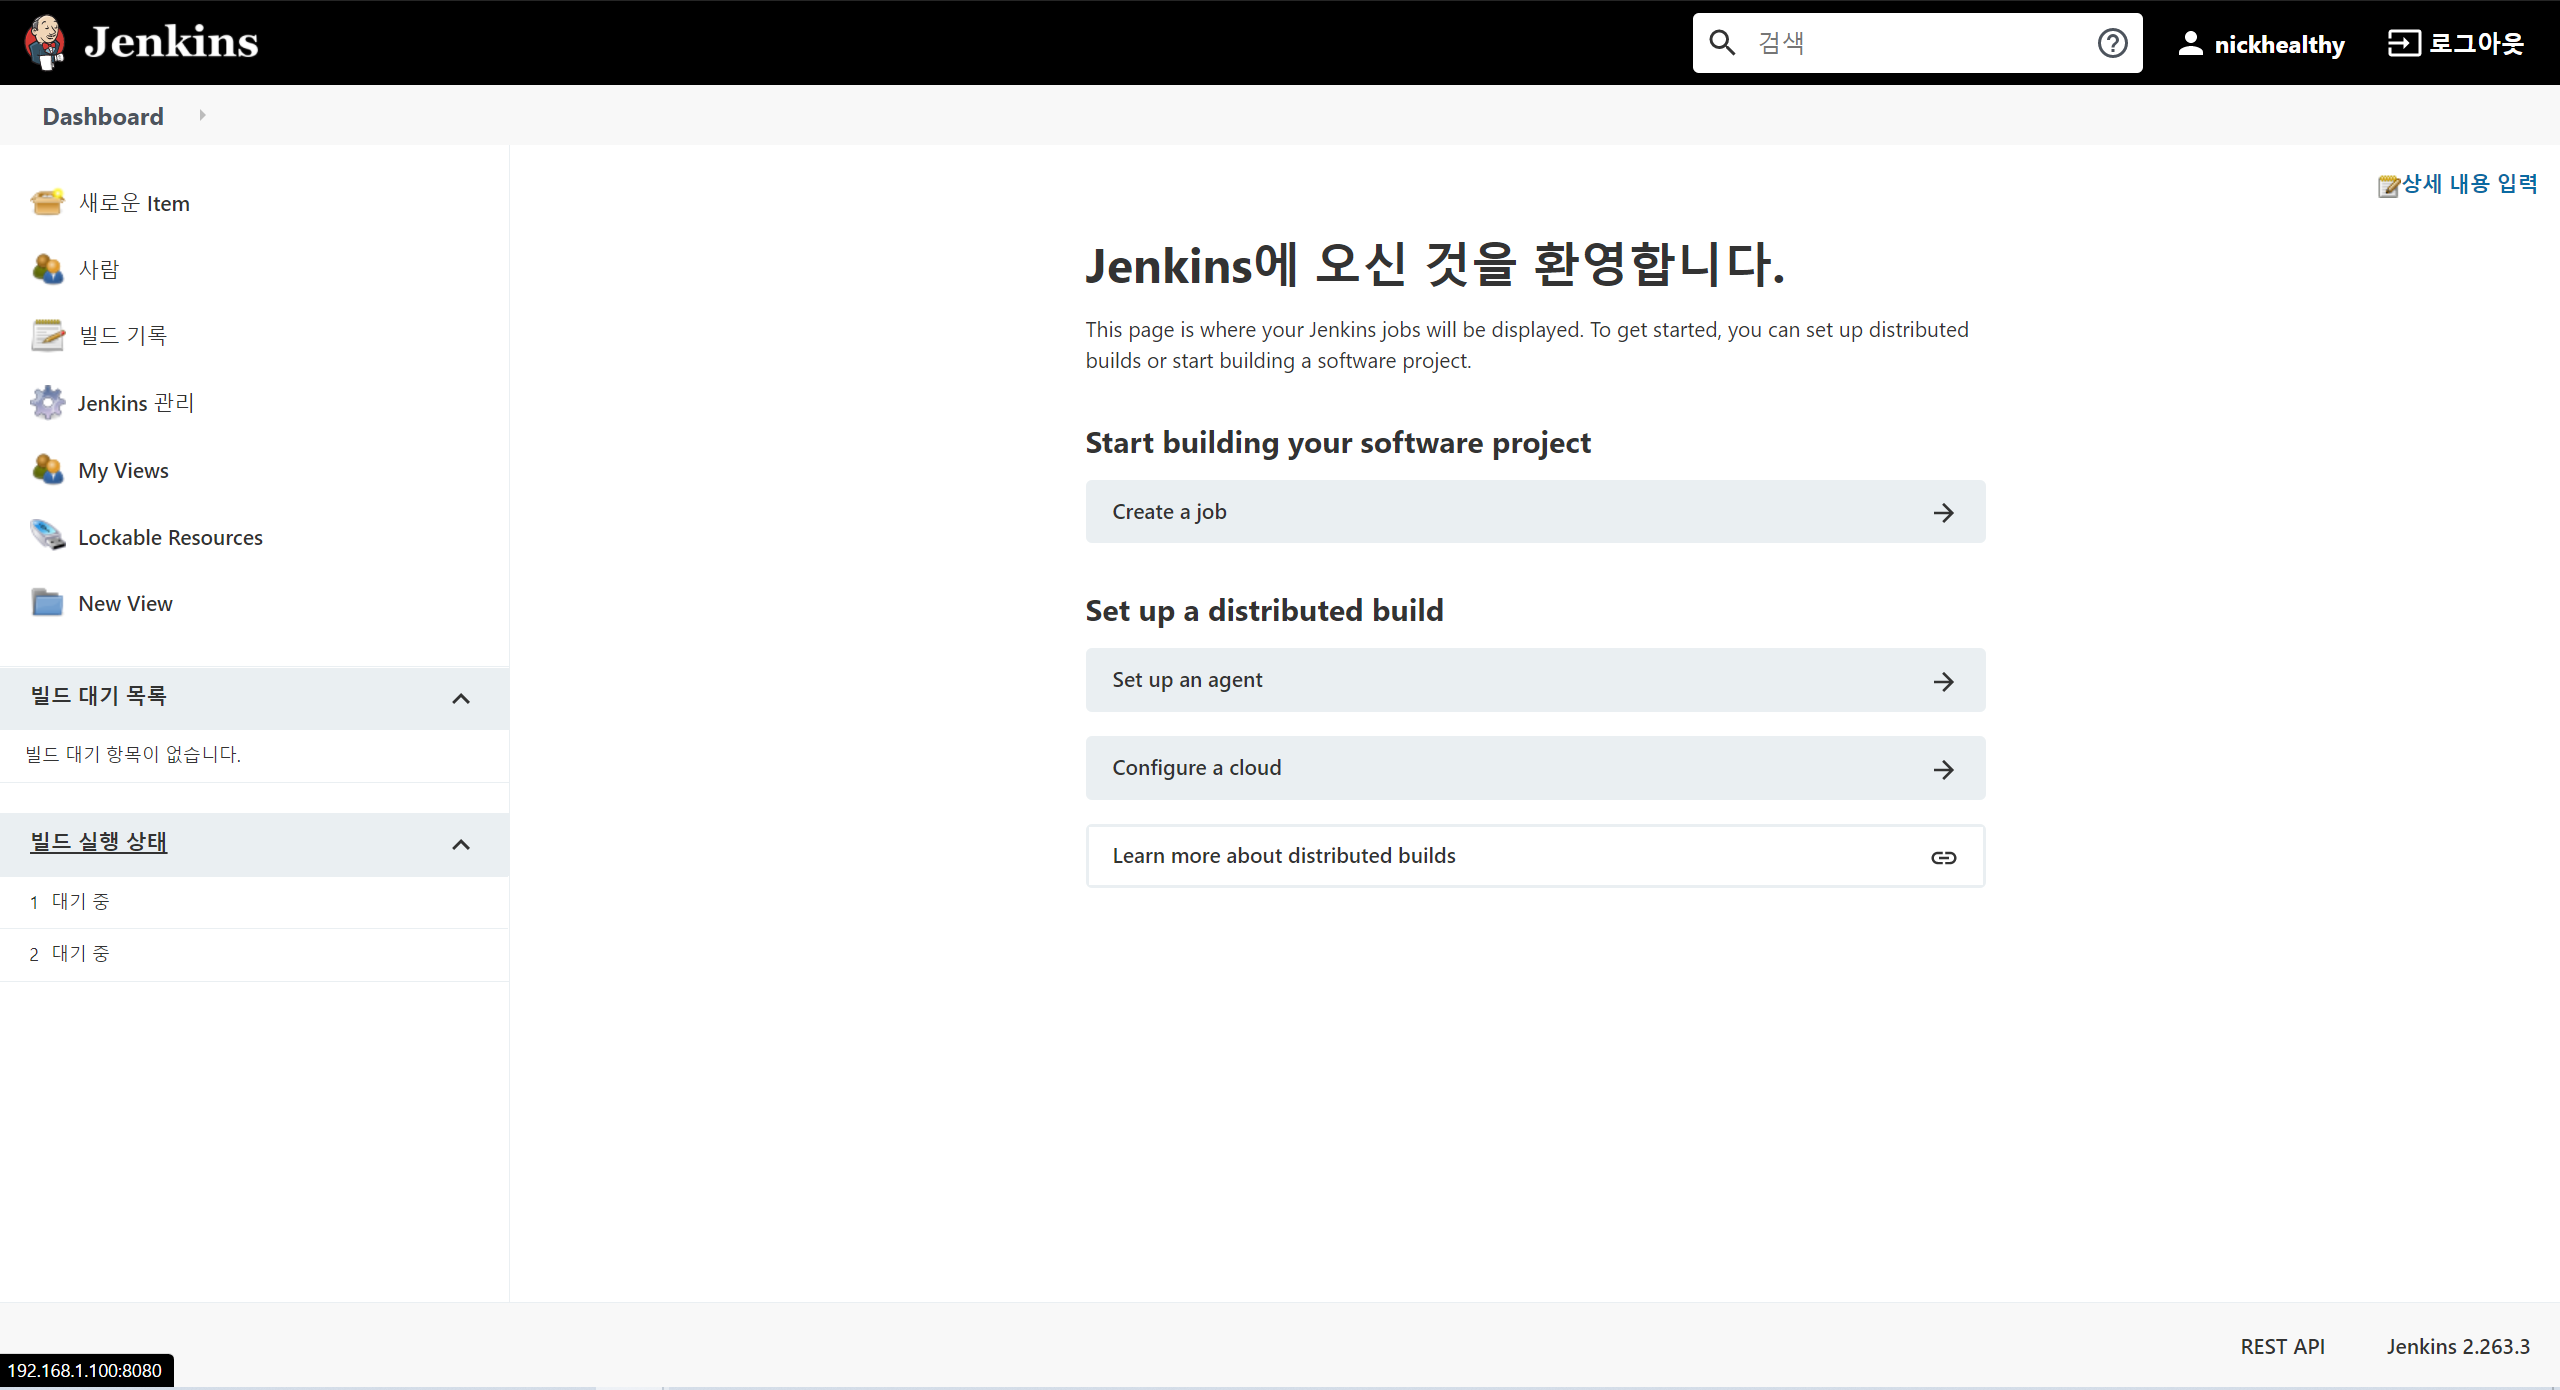Focus the 검색 search input field
2560x1390 pixels.
point(1917,43)
